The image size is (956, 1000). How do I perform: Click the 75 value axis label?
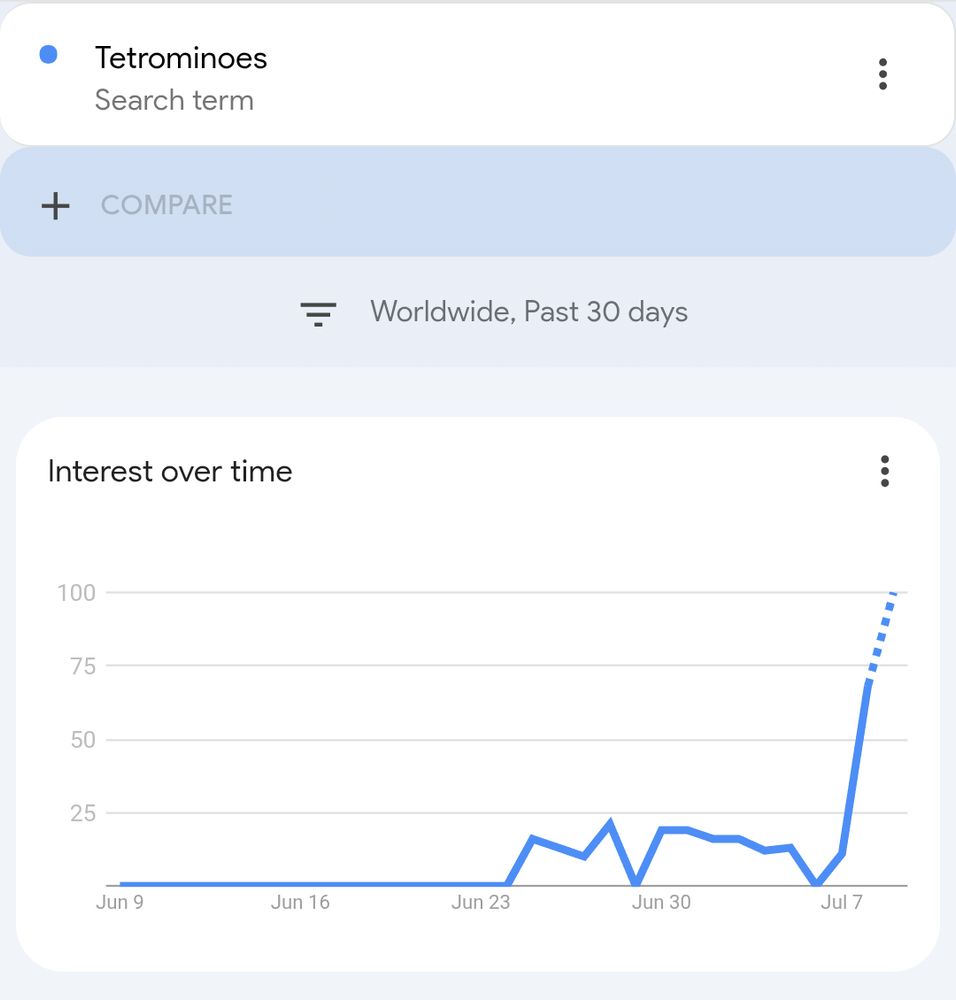[x=82, y=666]
